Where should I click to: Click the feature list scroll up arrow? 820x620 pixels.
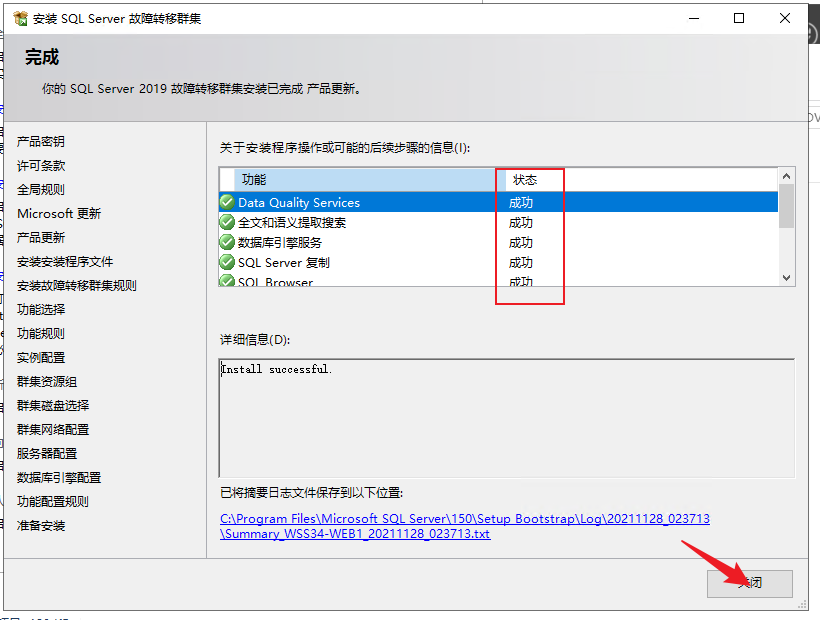pos(786,177)
